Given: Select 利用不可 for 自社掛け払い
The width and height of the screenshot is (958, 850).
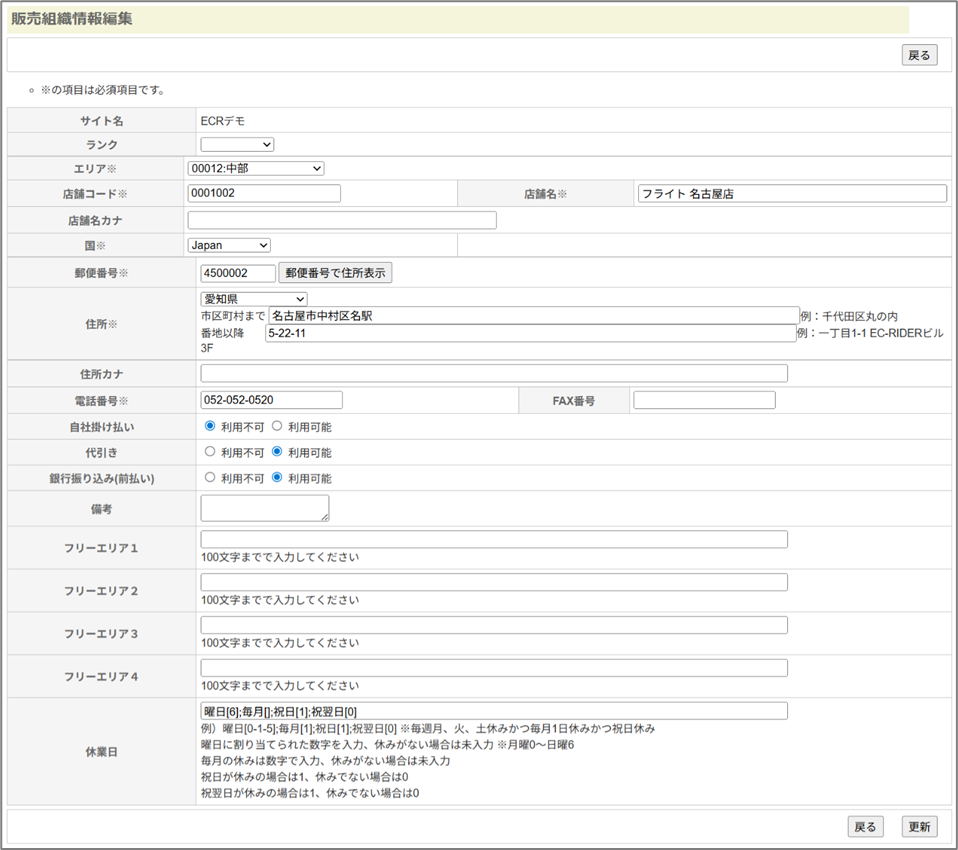Looking at the screenshot, I should 210,426.
